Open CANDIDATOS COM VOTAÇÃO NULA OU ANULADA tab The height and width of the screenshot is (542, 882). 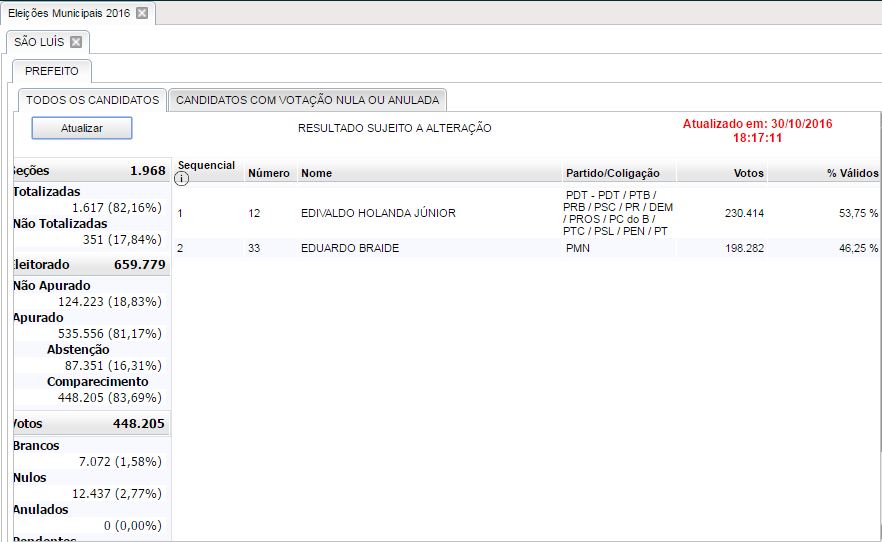click(307, 100)
